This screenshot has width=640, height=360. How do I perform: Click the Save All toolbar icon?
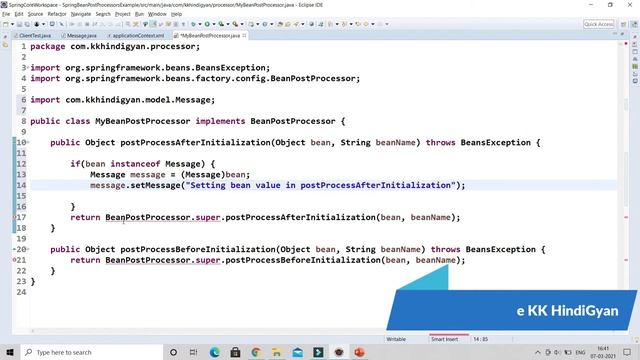(x=27, y=24)
